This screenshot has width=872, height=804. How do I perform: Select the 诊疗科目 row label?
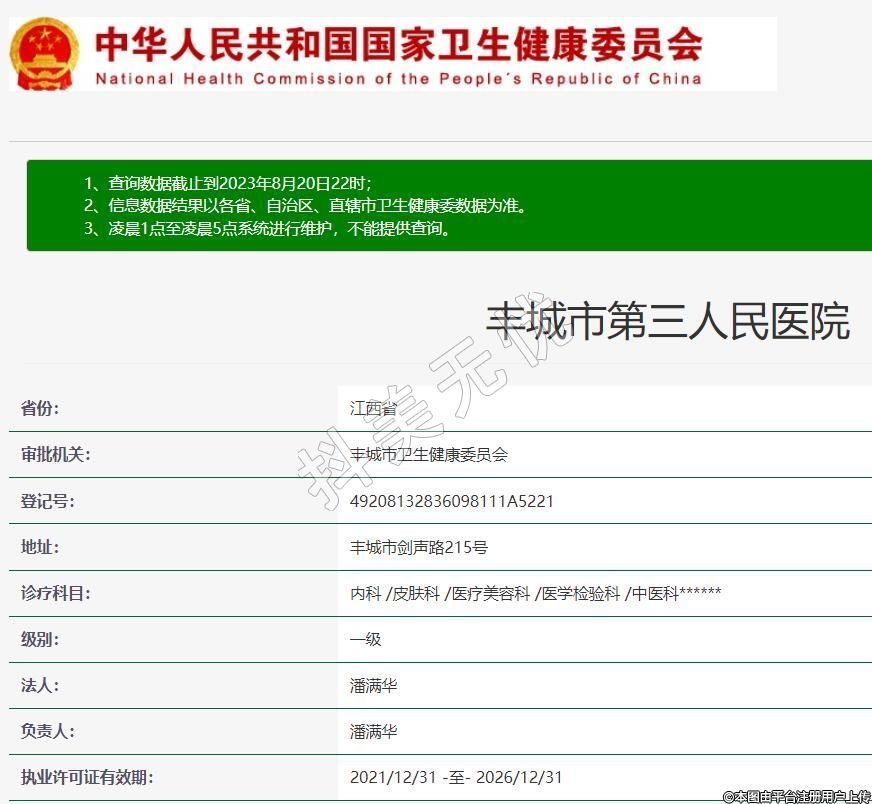point(56,593)
